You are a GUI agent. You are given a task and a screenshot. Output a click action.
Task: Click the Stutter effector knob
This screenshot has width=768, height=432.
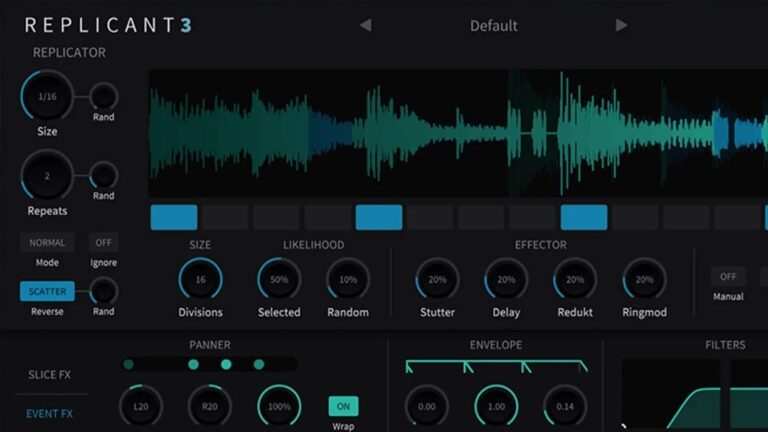point(437,279)
